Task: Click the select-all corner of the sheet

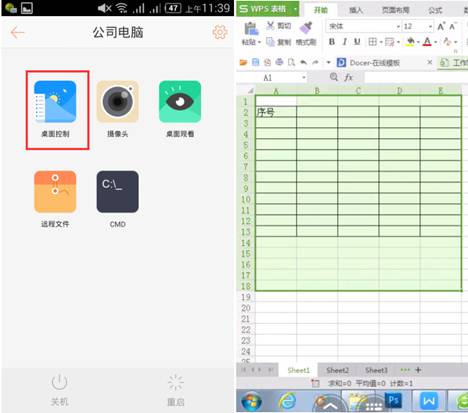Action: (x=251, y=91)
